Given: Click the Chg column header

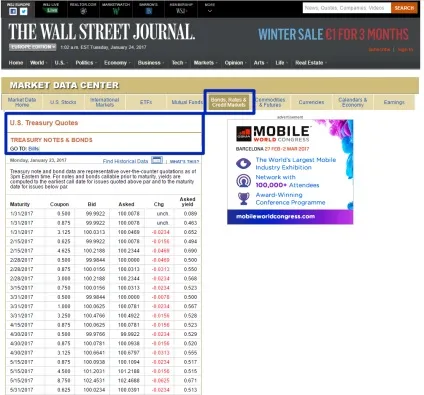Looking at the screenshot, I should tap(159, 204).
